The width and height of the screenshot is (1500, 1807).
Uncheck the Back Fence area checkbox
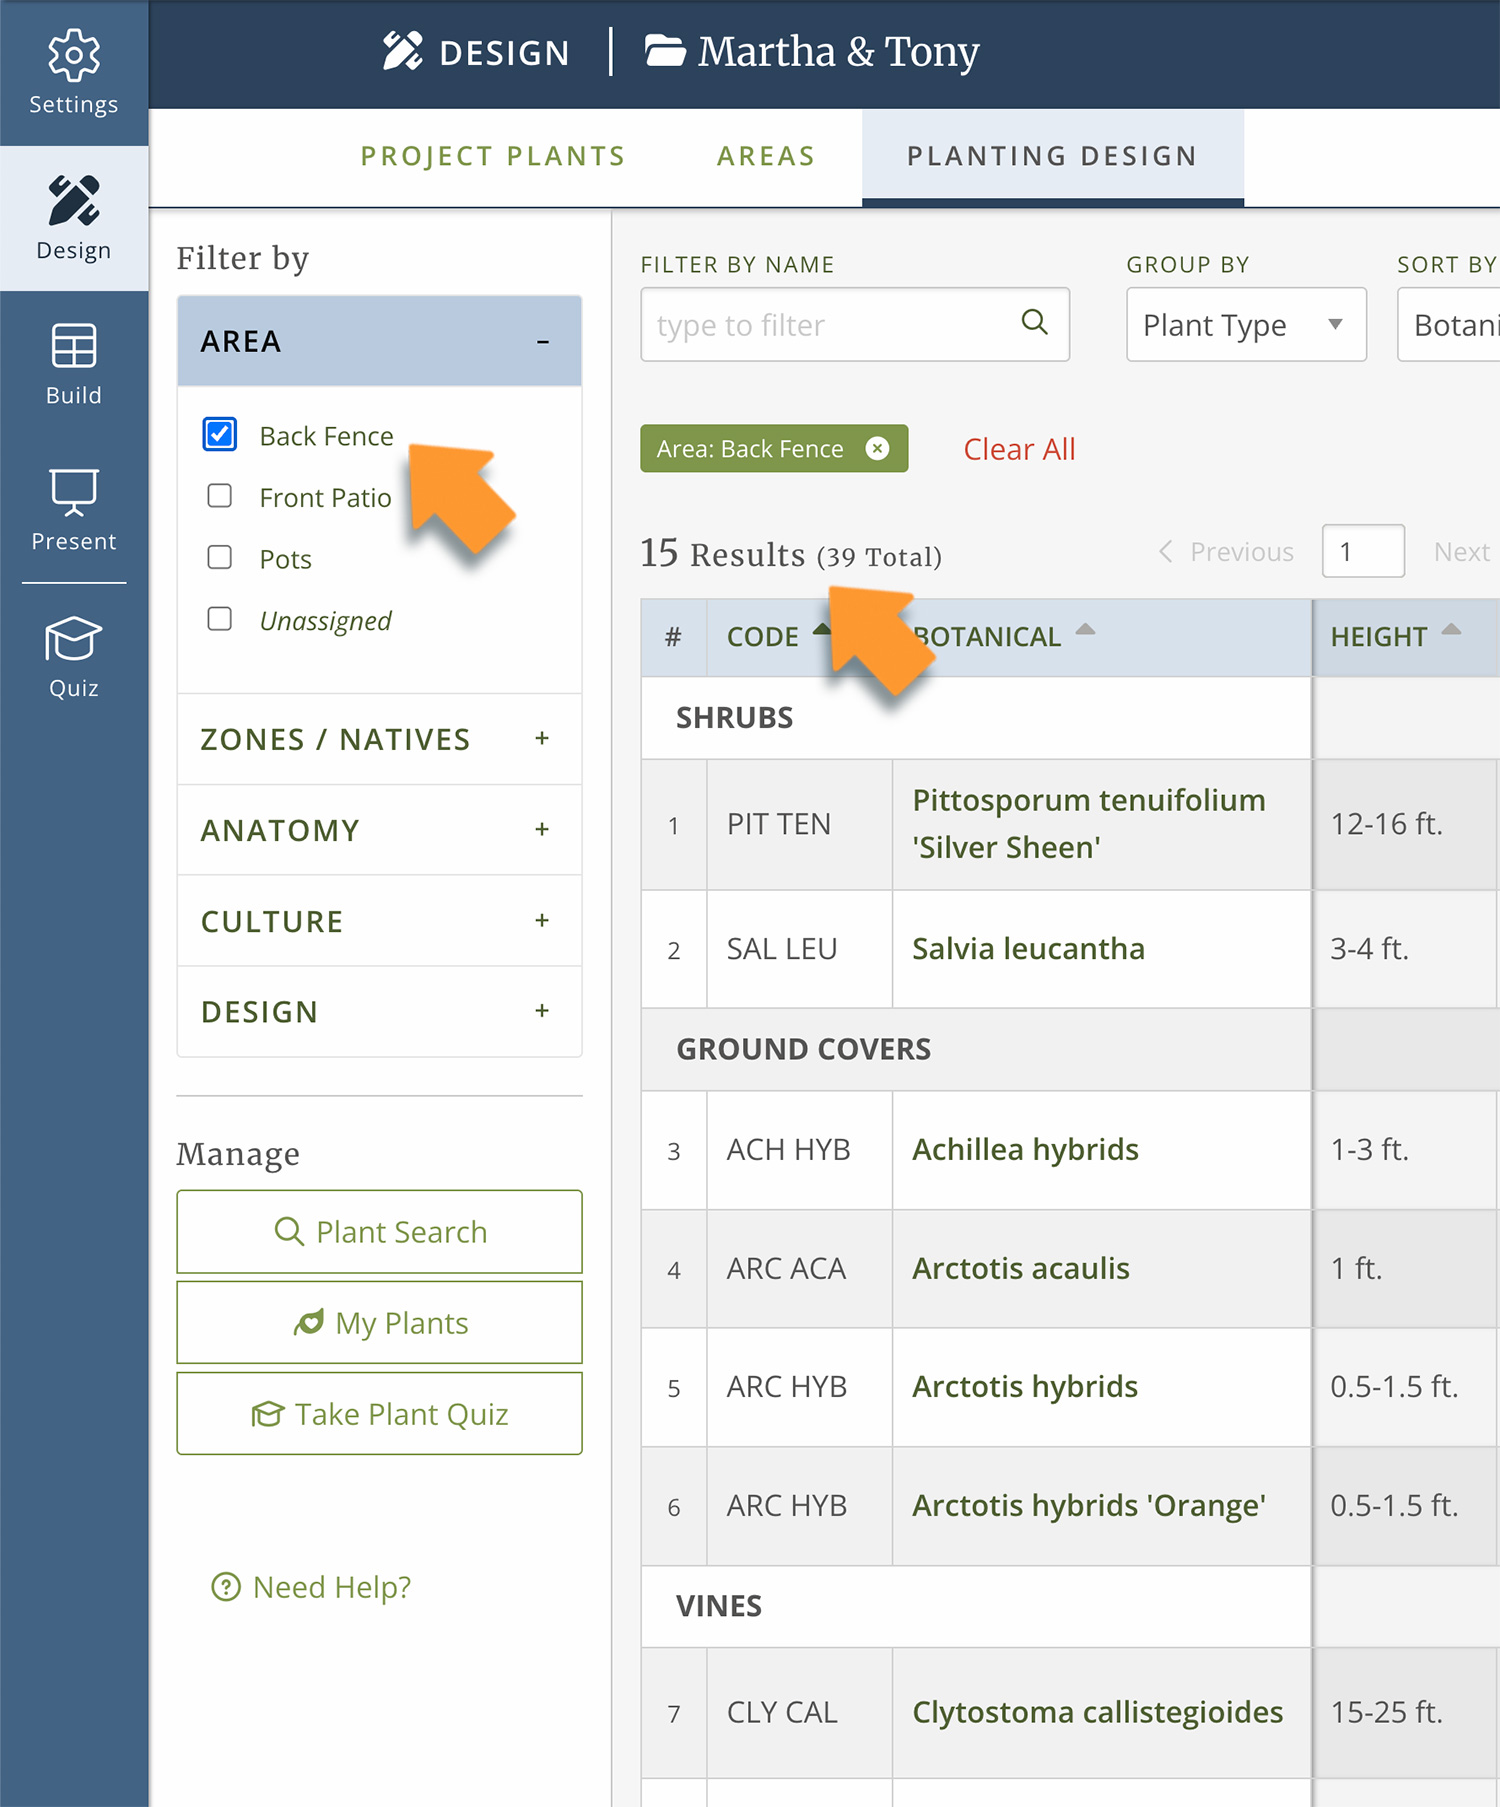(220, 435)
